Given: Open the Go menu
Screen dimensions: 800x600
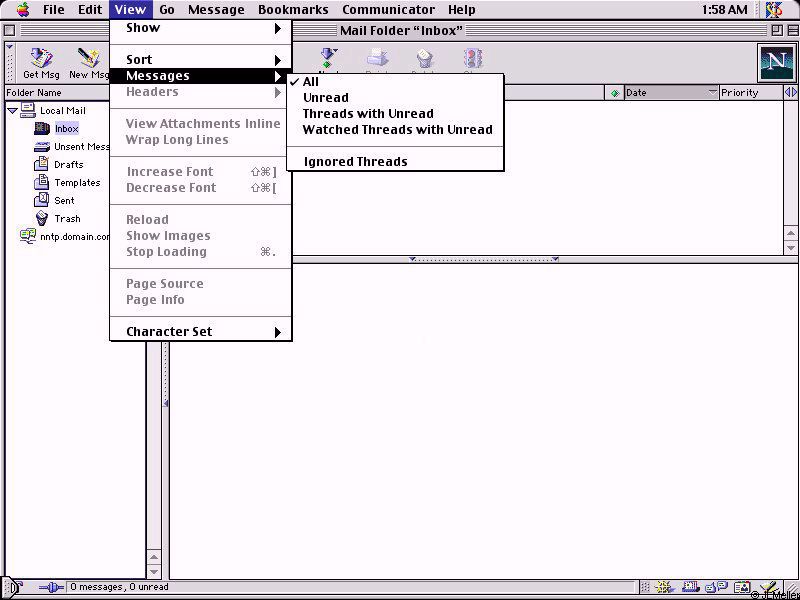Looking at the screenshot, I should [167, 10].
